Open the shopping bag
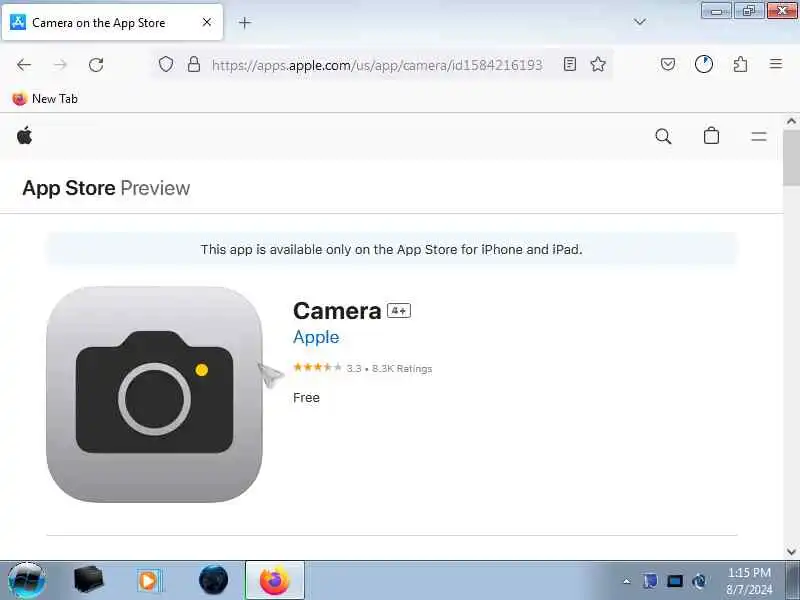 tap(711, 136)
